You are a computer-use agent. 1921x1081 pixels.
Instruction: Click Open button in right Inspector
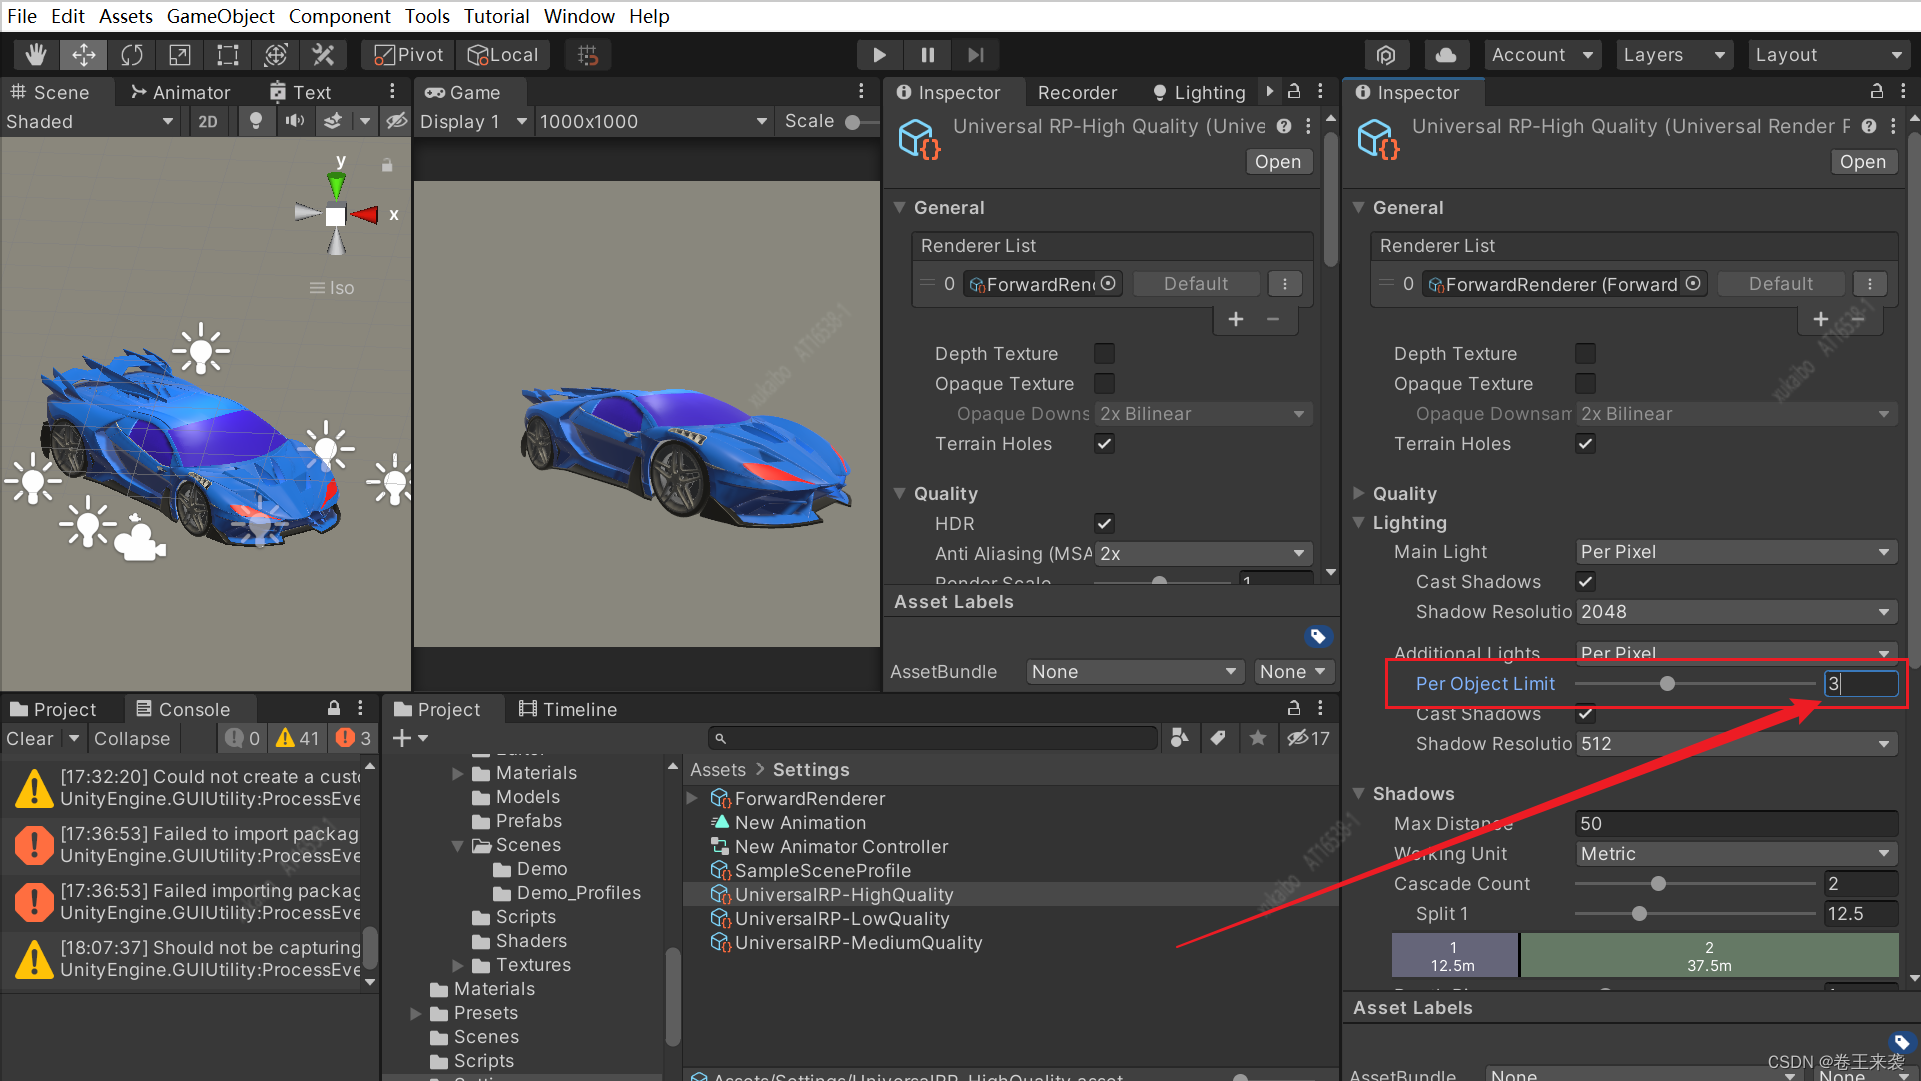click(1862, 162)
